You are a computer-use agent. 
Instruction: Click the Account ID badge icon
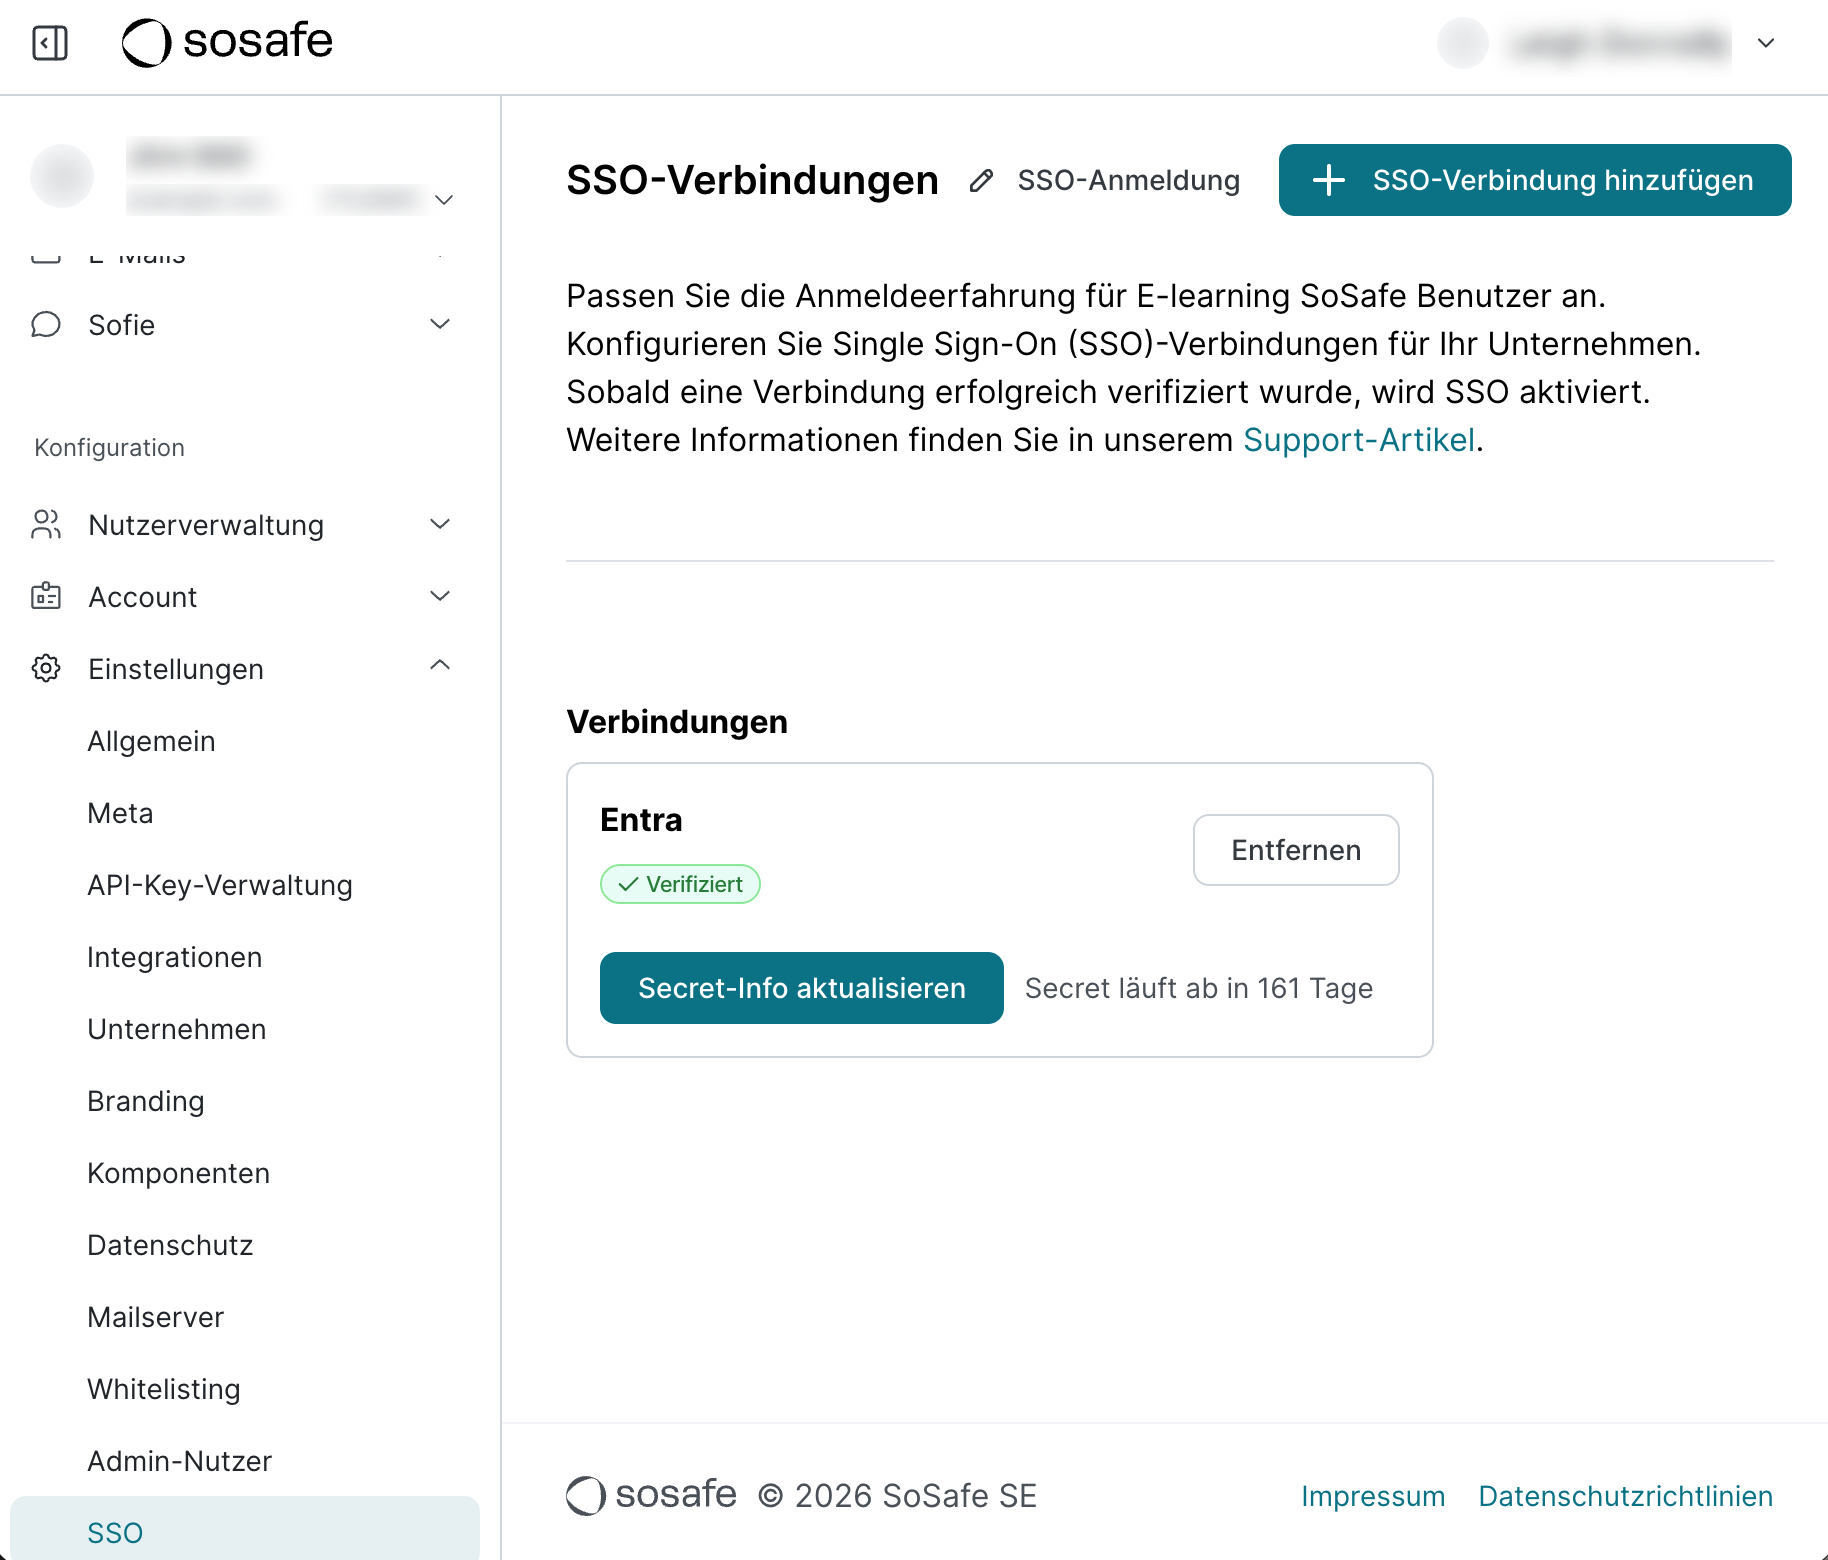click(x=46, y=597)
